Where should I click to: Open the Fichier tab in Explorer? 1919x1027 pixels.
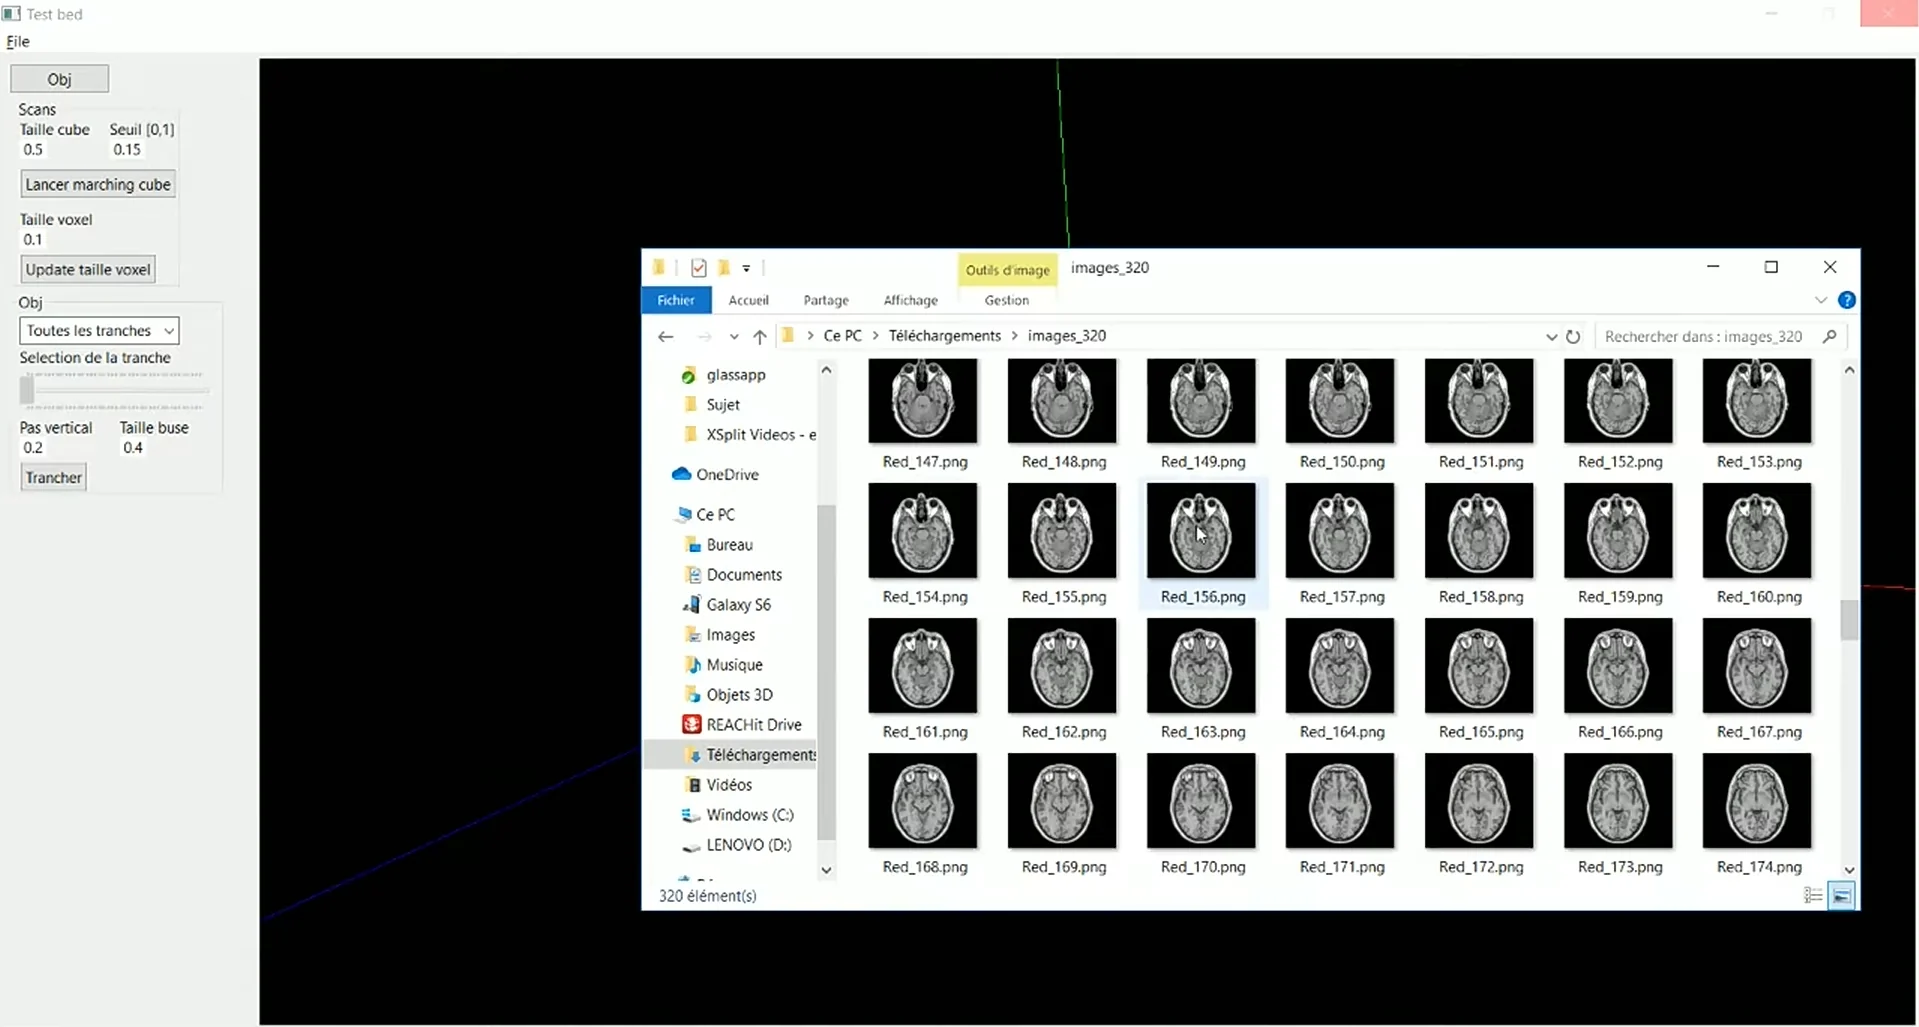[x=676, y=300]
